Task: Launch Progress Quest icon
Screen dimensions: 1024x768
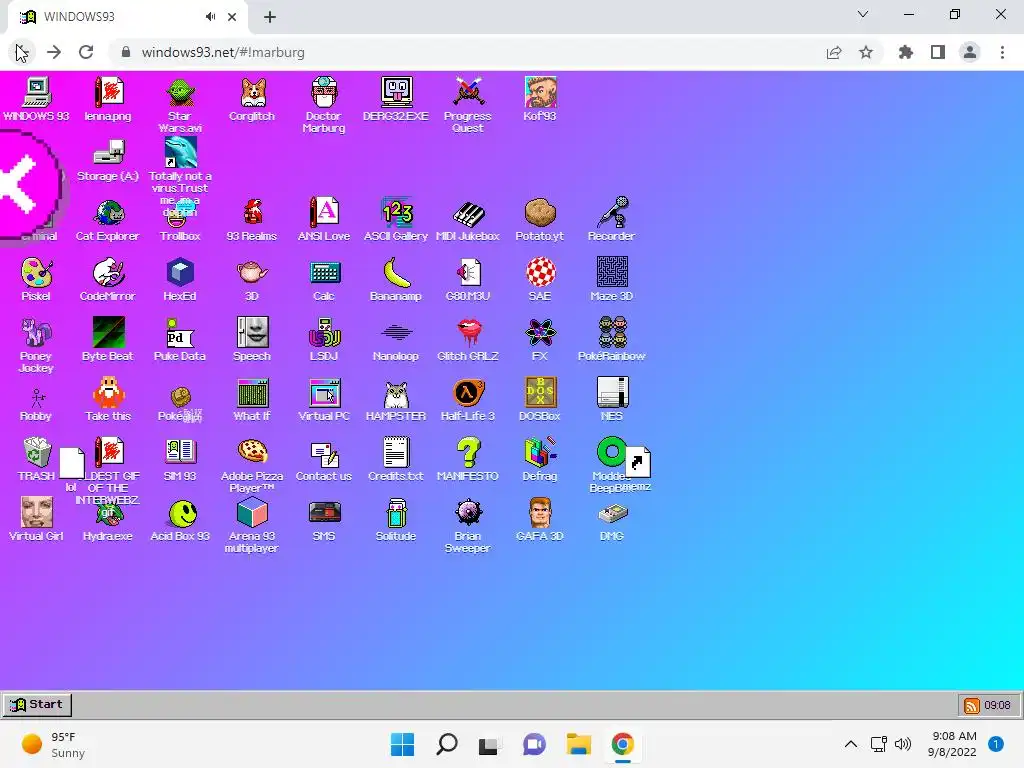Action: [468, 93]
